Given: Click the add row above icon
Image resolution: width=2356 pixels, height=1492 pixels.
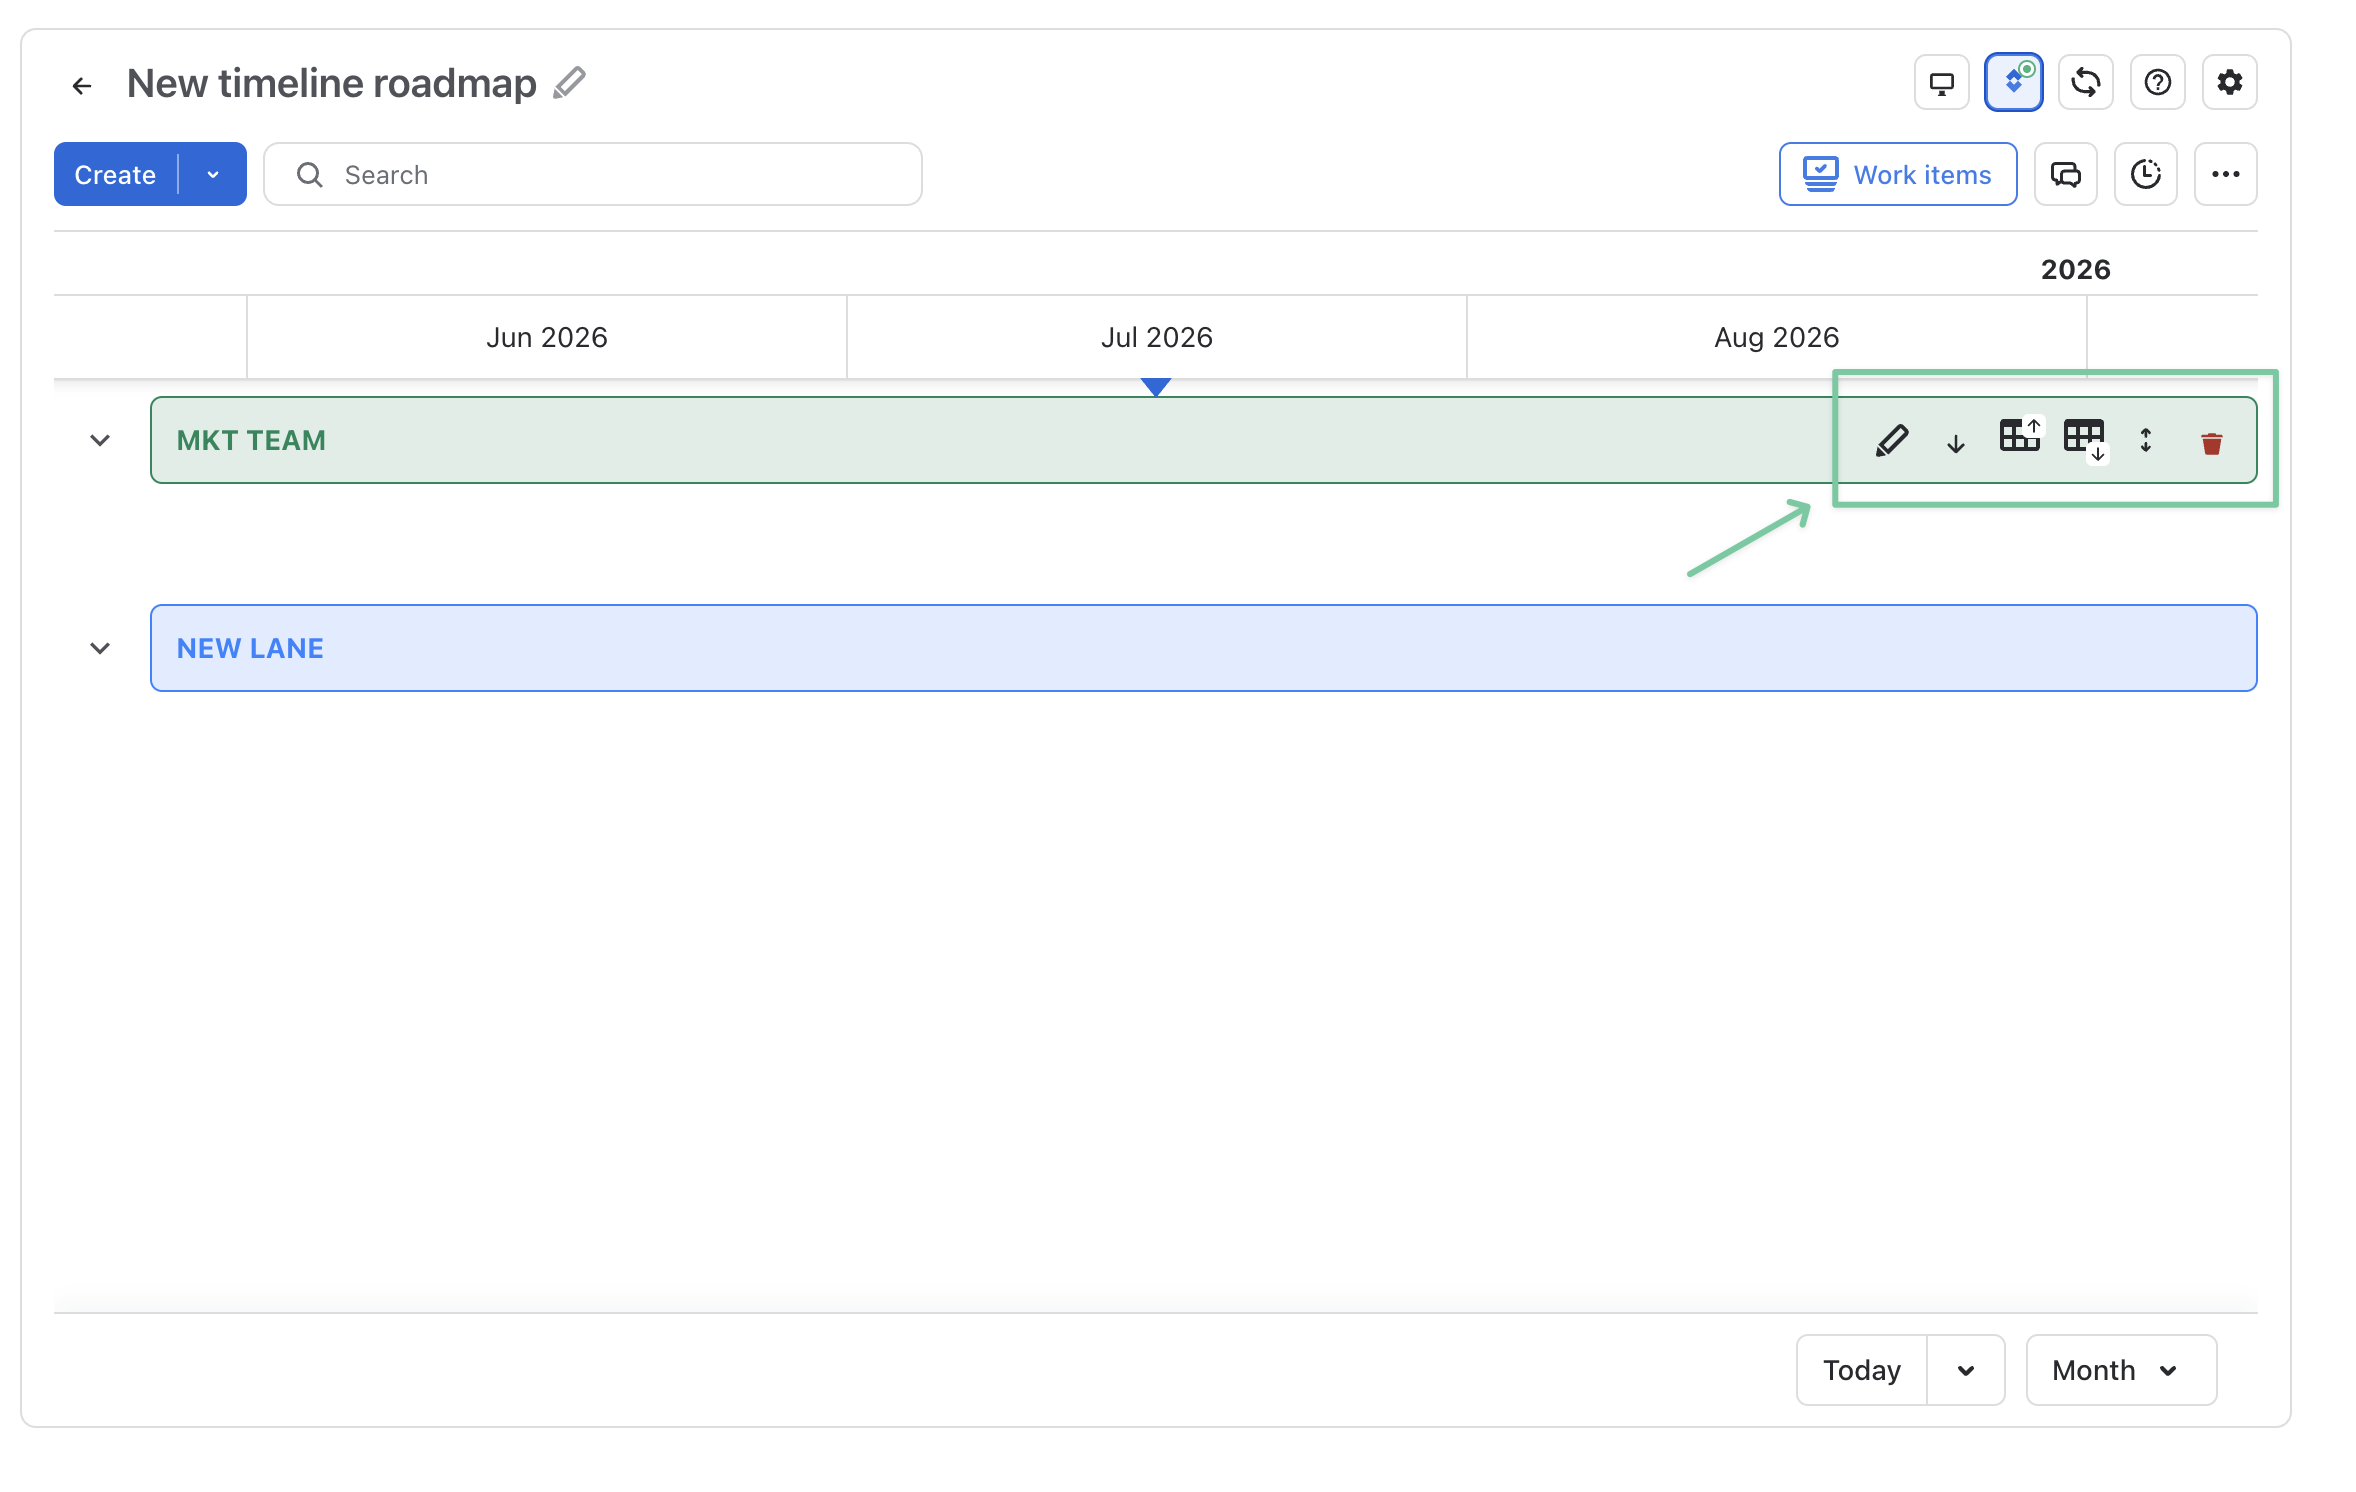Looking at the screenshot, I should pos(2020,436).
